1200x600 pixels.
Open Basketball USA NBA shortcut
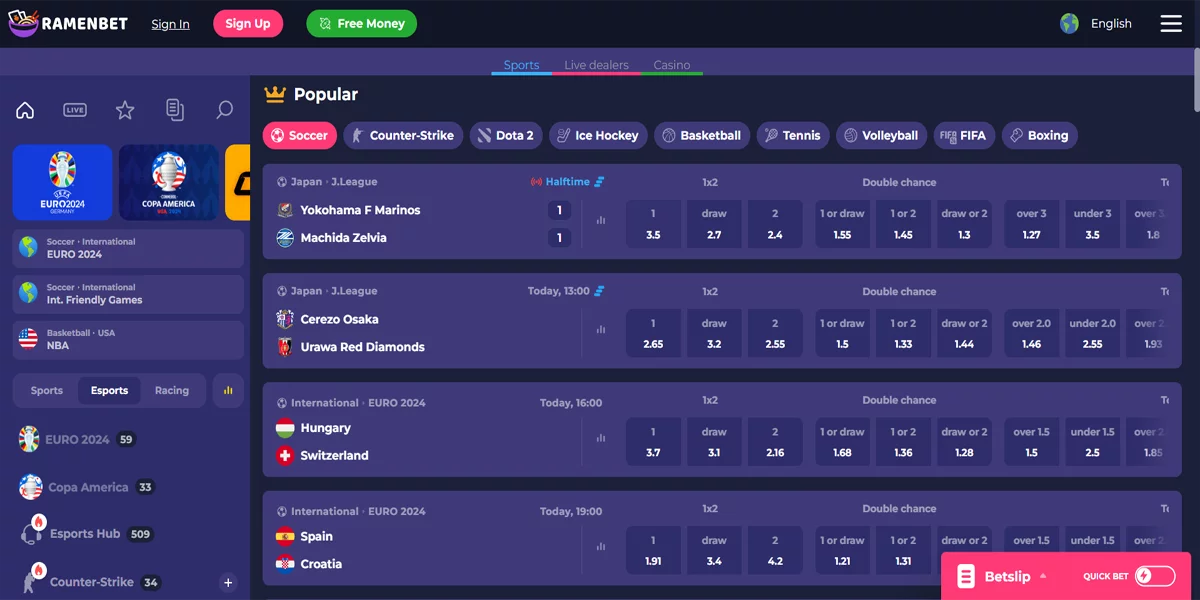pos(128,339)
